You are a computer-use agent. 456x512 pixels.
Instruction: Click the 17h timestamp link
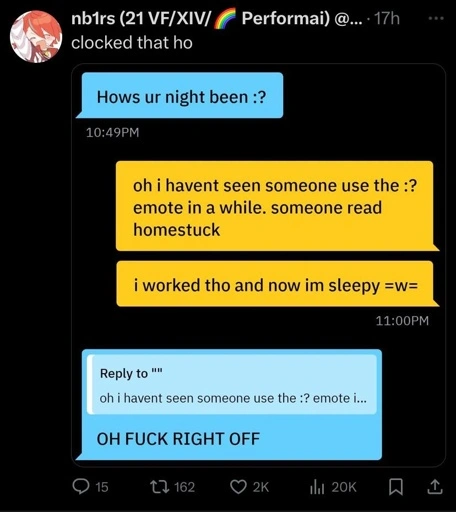pyautogui.click(x=387, y=18)
